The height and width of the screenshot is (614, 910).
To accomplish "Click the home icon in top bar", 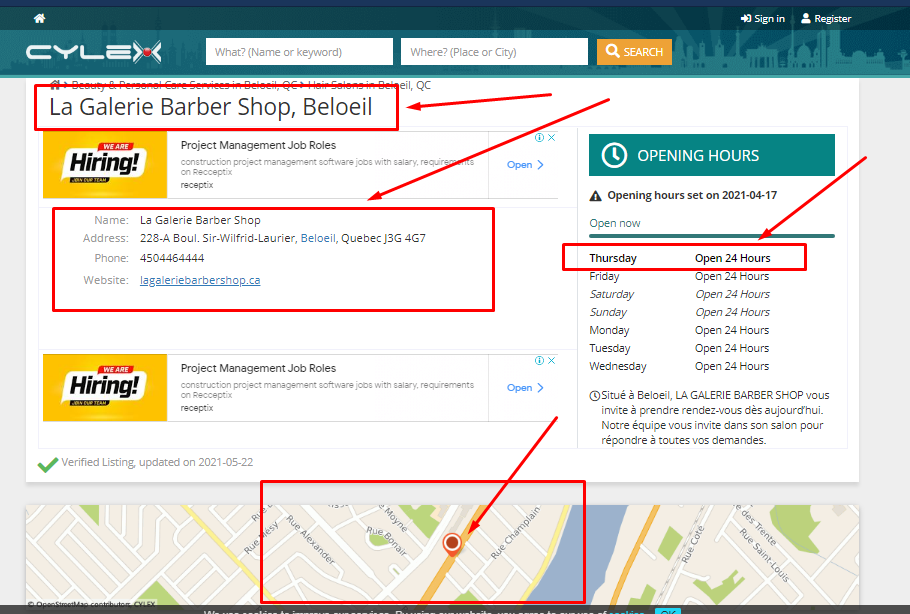I will click(39, 18).
